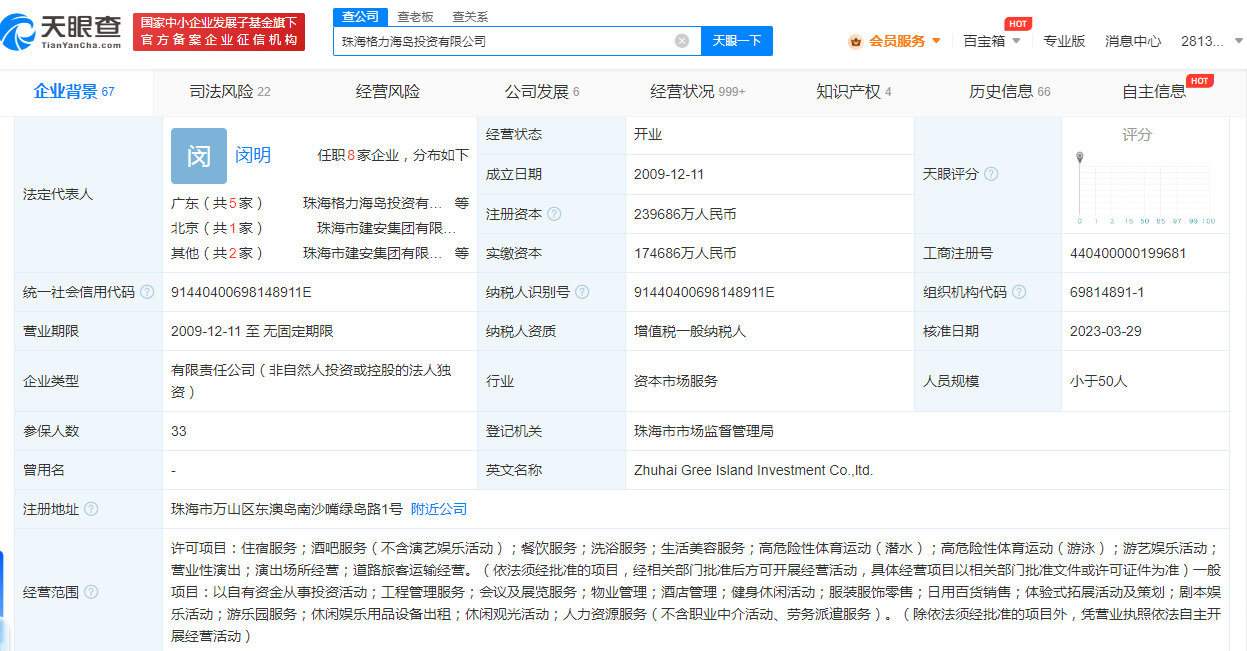Screen dimensions: 1247x651
Task: Open the 附近公司 link
Action: 437,509
